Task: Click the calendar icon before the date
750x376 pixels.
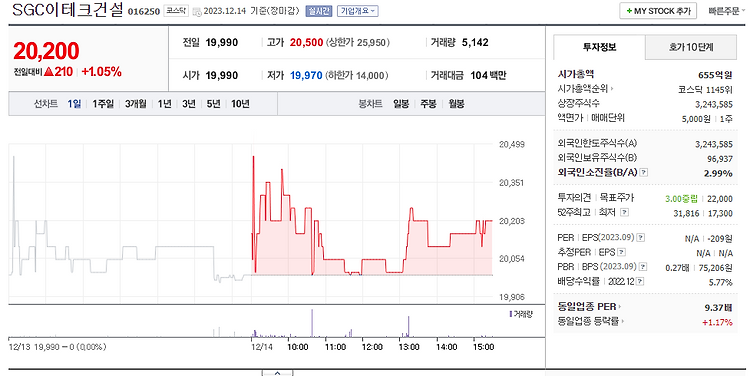Action: click(x=197, y=11)
